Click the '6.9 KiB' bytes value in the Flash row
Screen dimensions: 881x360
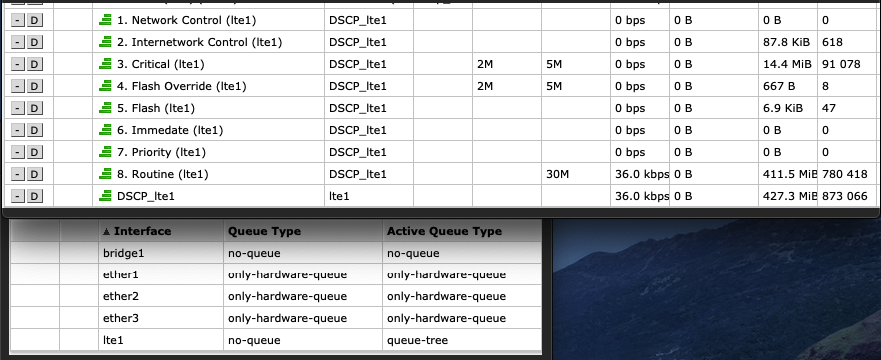(x=783, y=108)
